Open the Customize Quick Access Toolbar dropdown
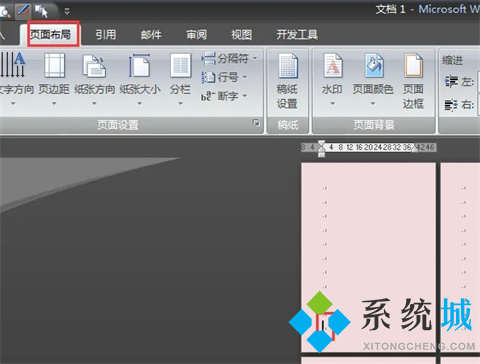 coord(67,12)
